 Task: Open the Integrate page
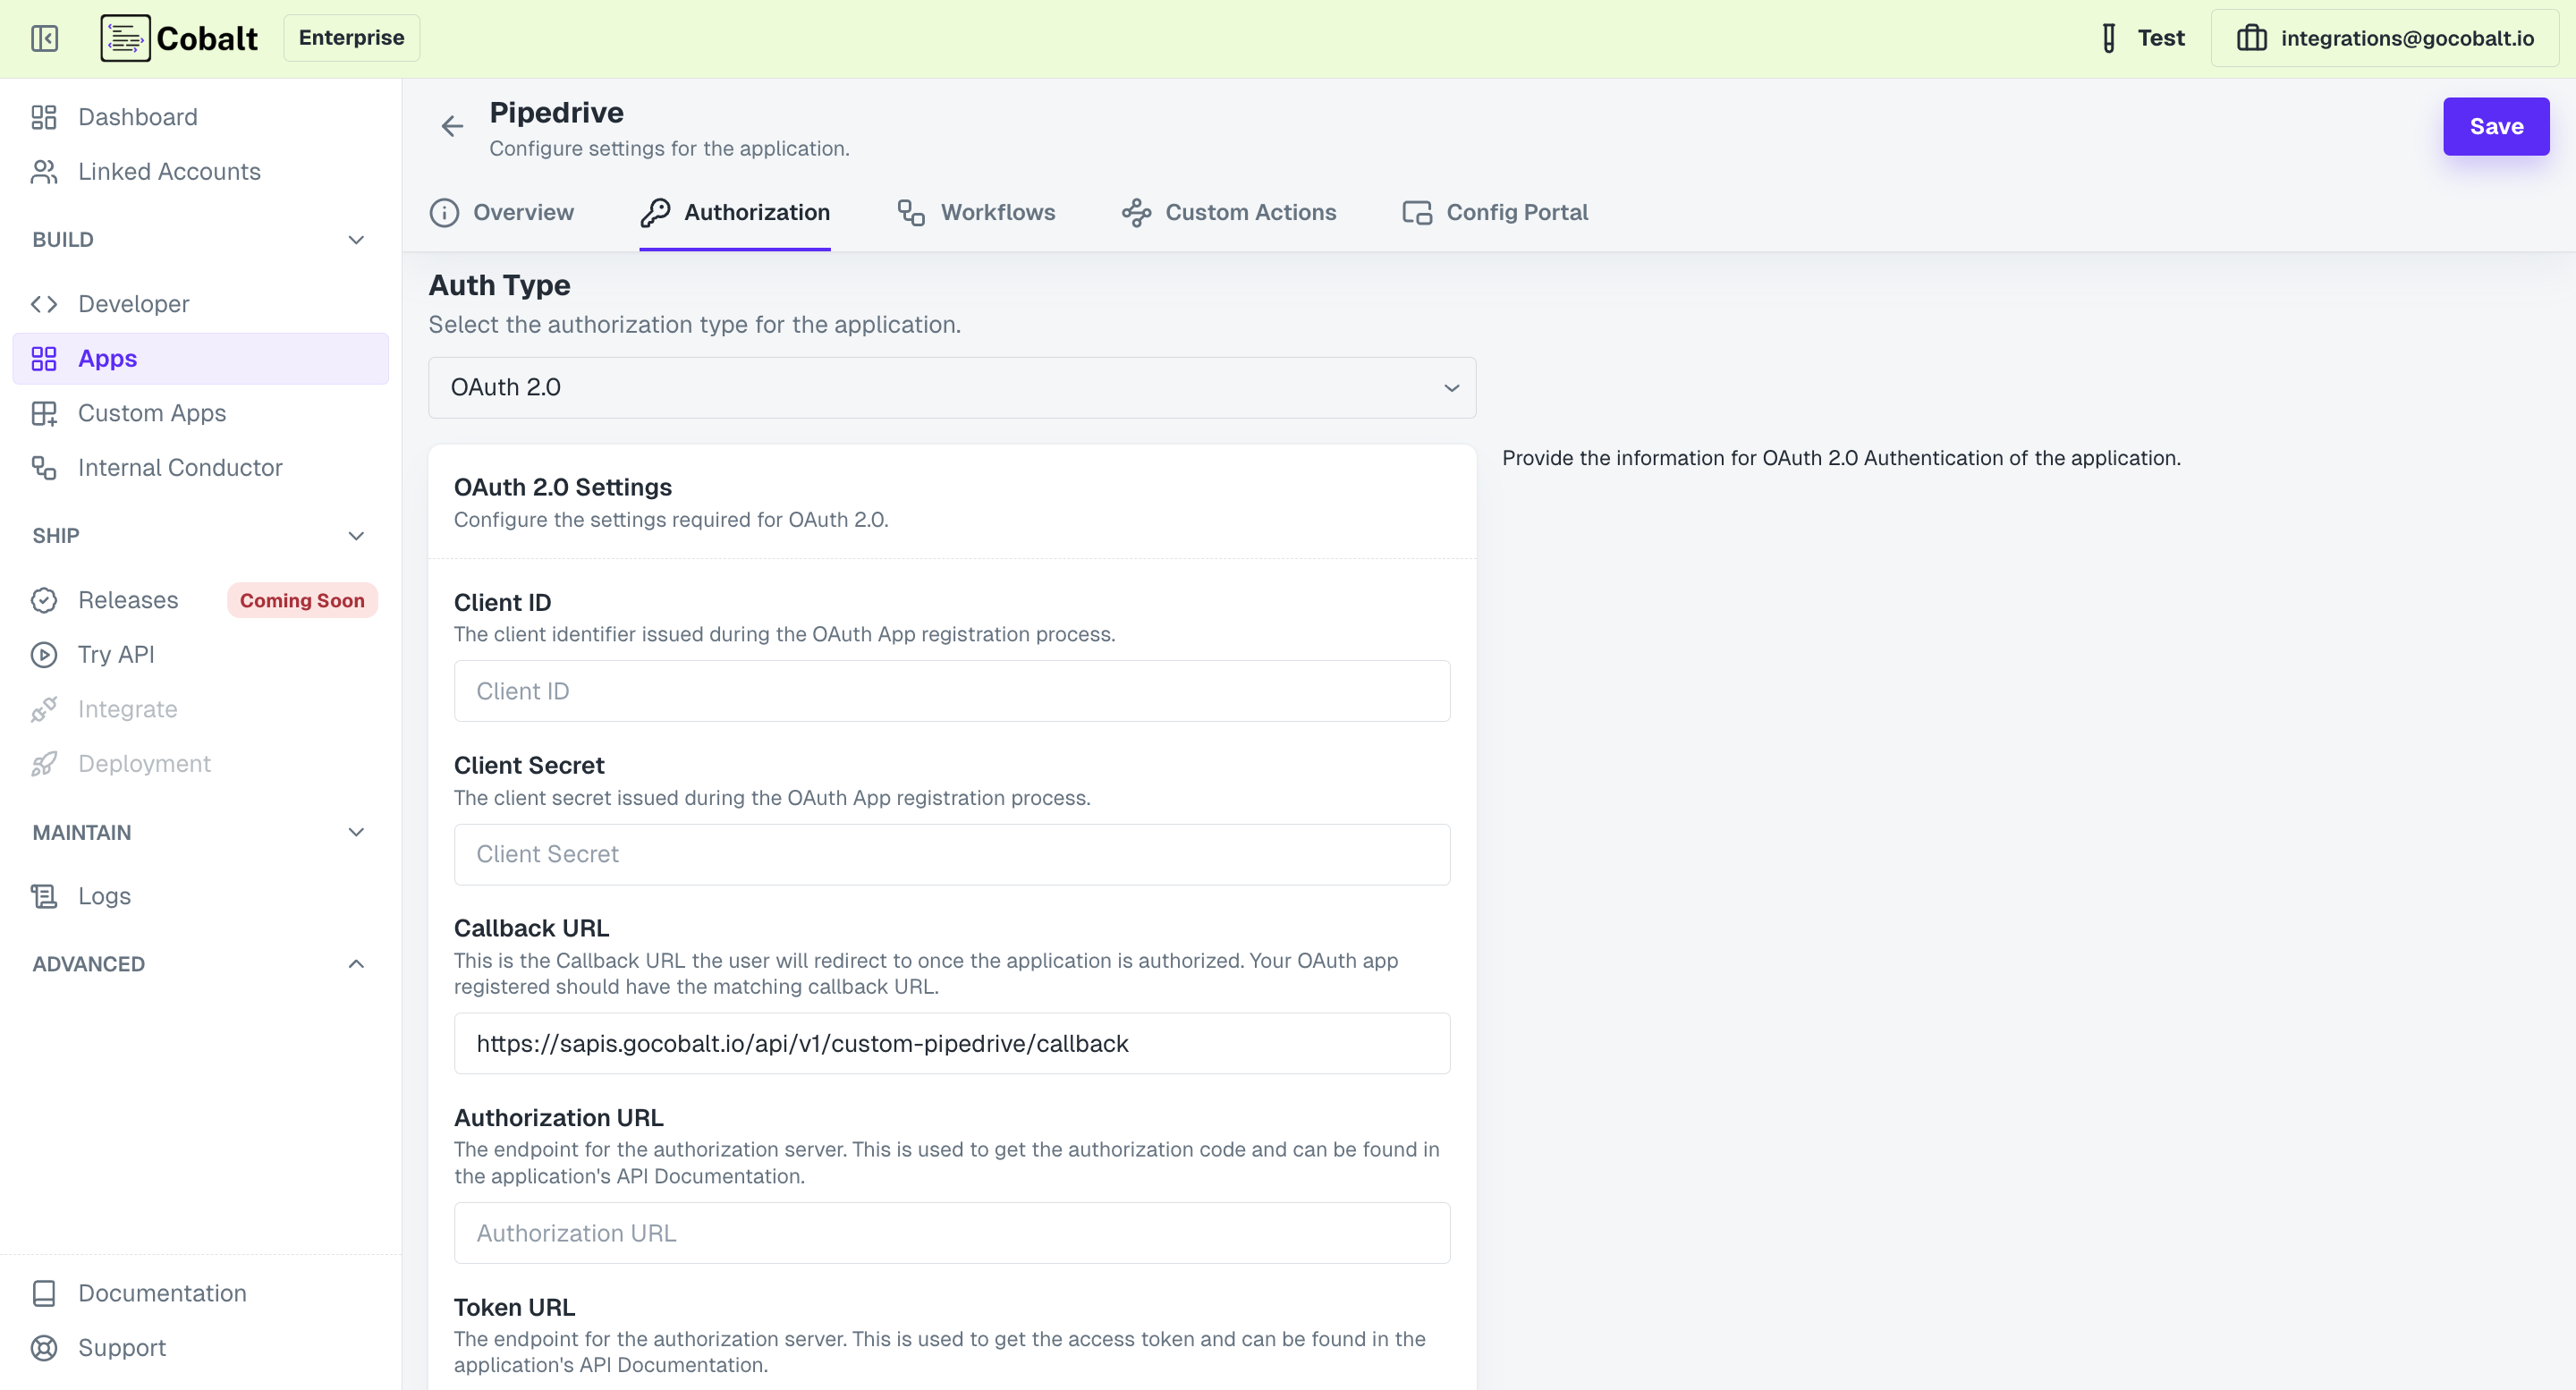point(127,708)
